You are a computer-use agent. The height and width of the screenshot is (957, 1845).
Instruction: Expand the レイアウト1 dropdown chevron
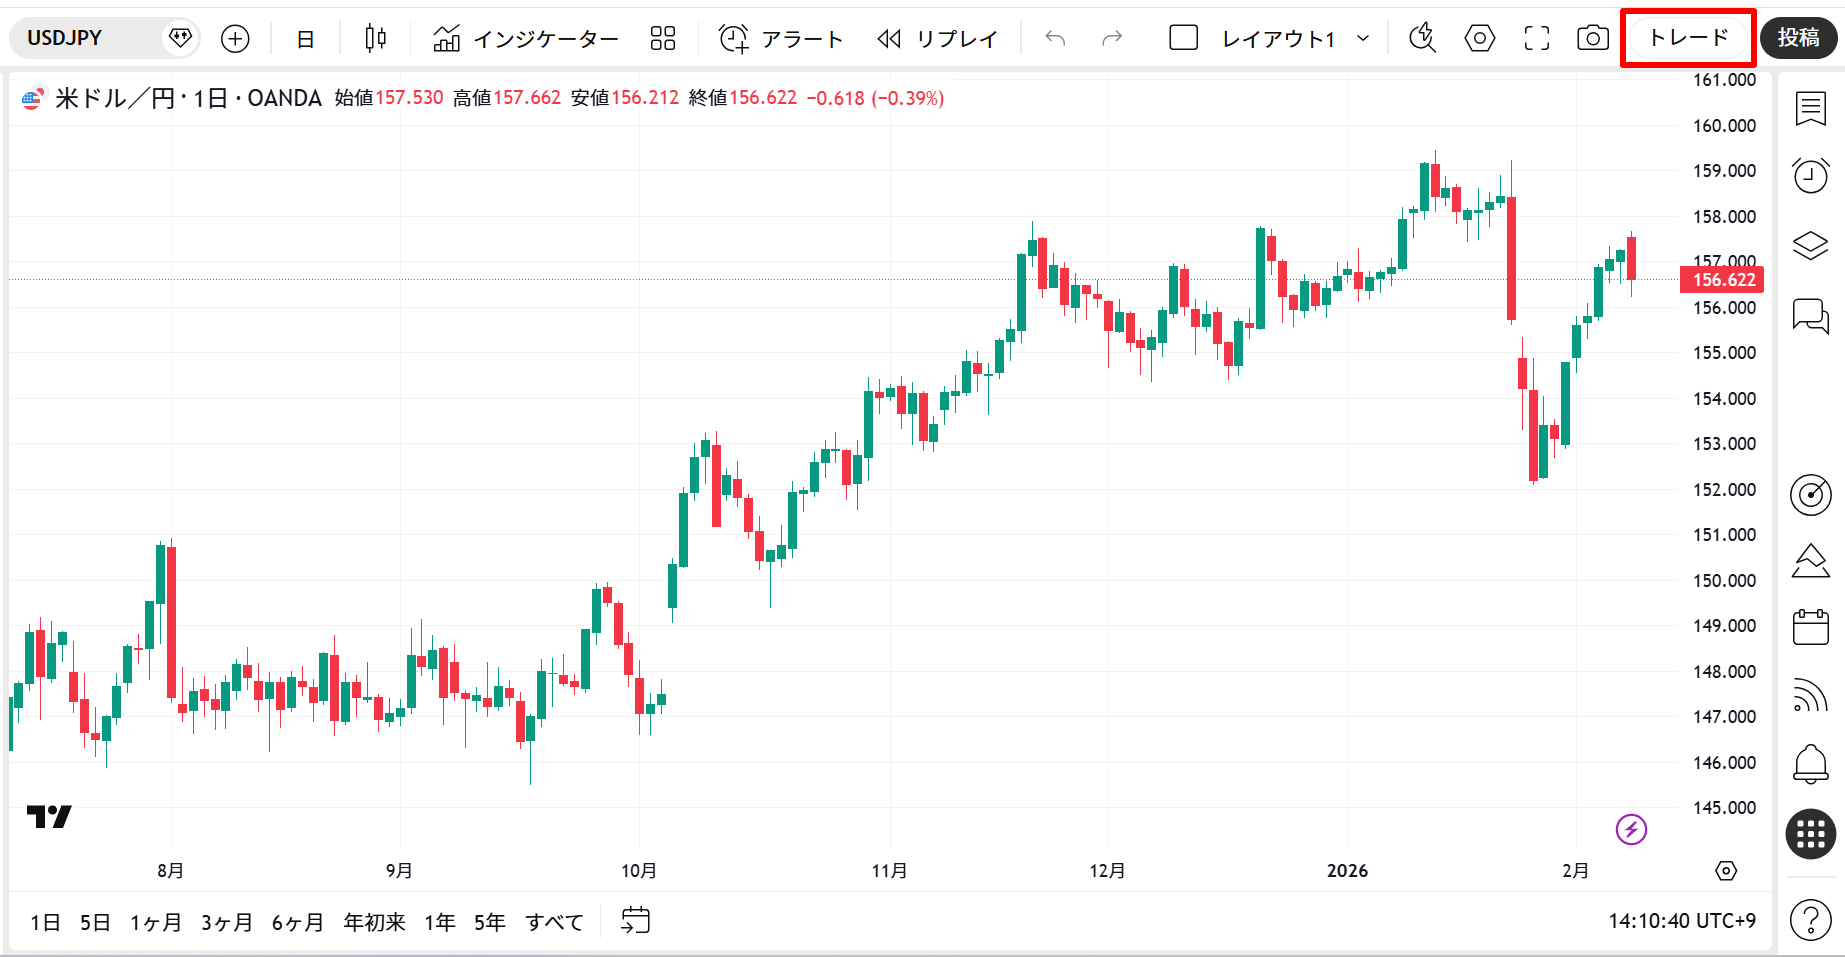click(x=1362, y=39)
